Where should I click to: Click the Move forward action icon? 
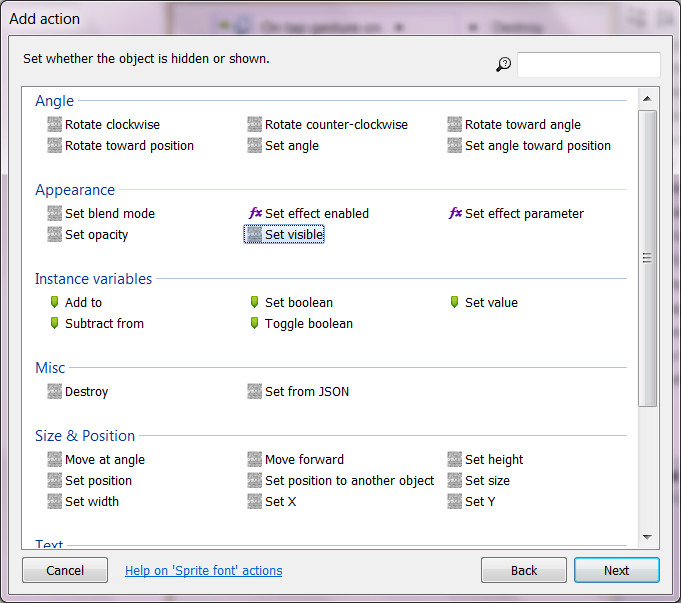255,460
